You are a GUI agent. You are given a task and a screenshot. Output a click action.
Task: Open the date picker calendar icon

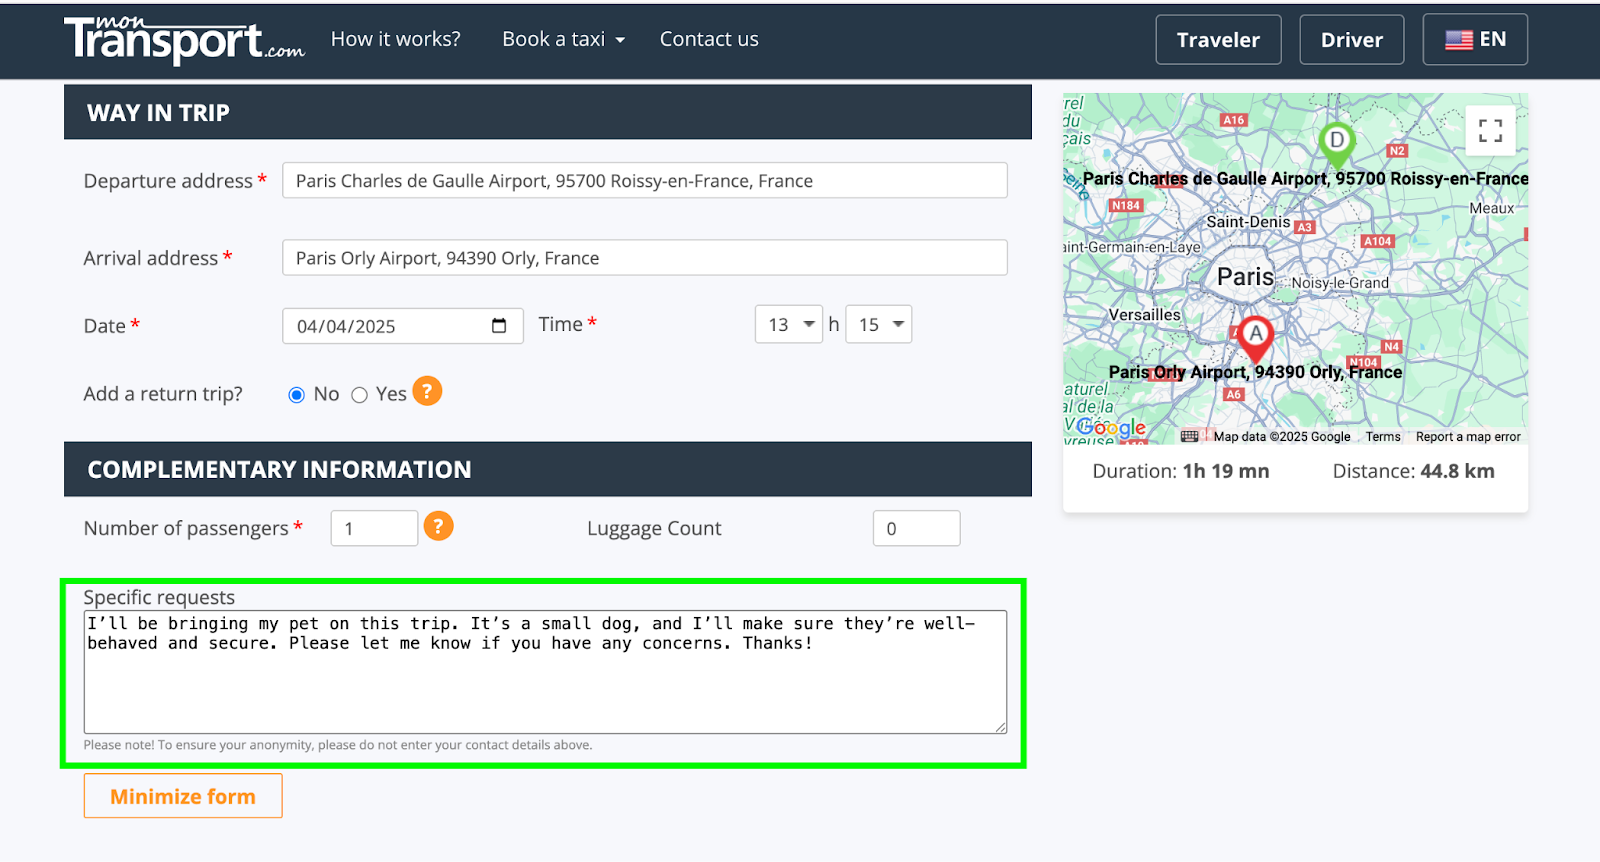click(x=499, y=326)
